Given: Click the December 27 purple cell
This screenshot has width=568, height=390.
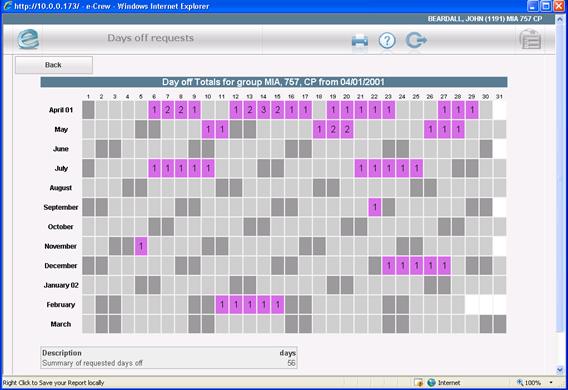Looking at the screenshot, I should click(444, 266).
